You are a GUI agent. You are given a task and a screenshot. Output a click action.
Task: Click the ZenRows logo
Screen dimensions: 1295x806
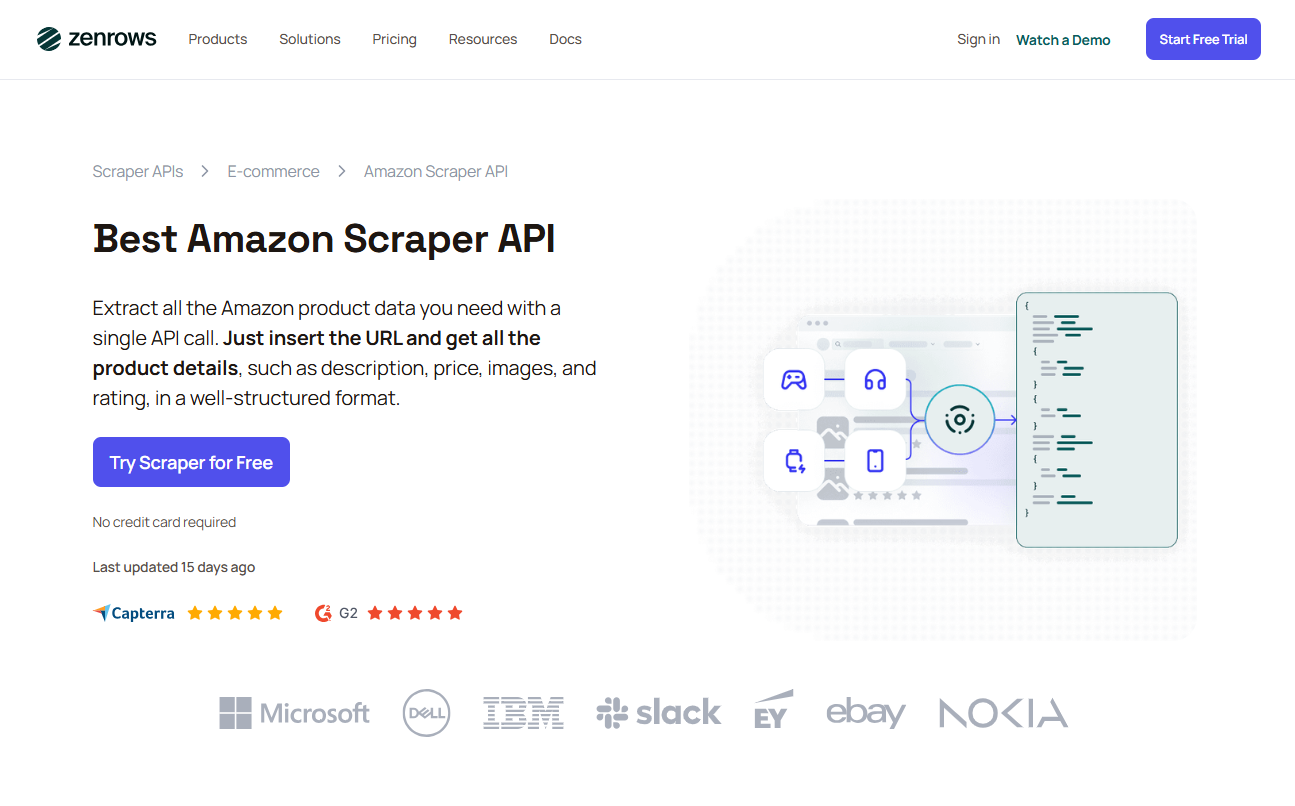[96, 38]
